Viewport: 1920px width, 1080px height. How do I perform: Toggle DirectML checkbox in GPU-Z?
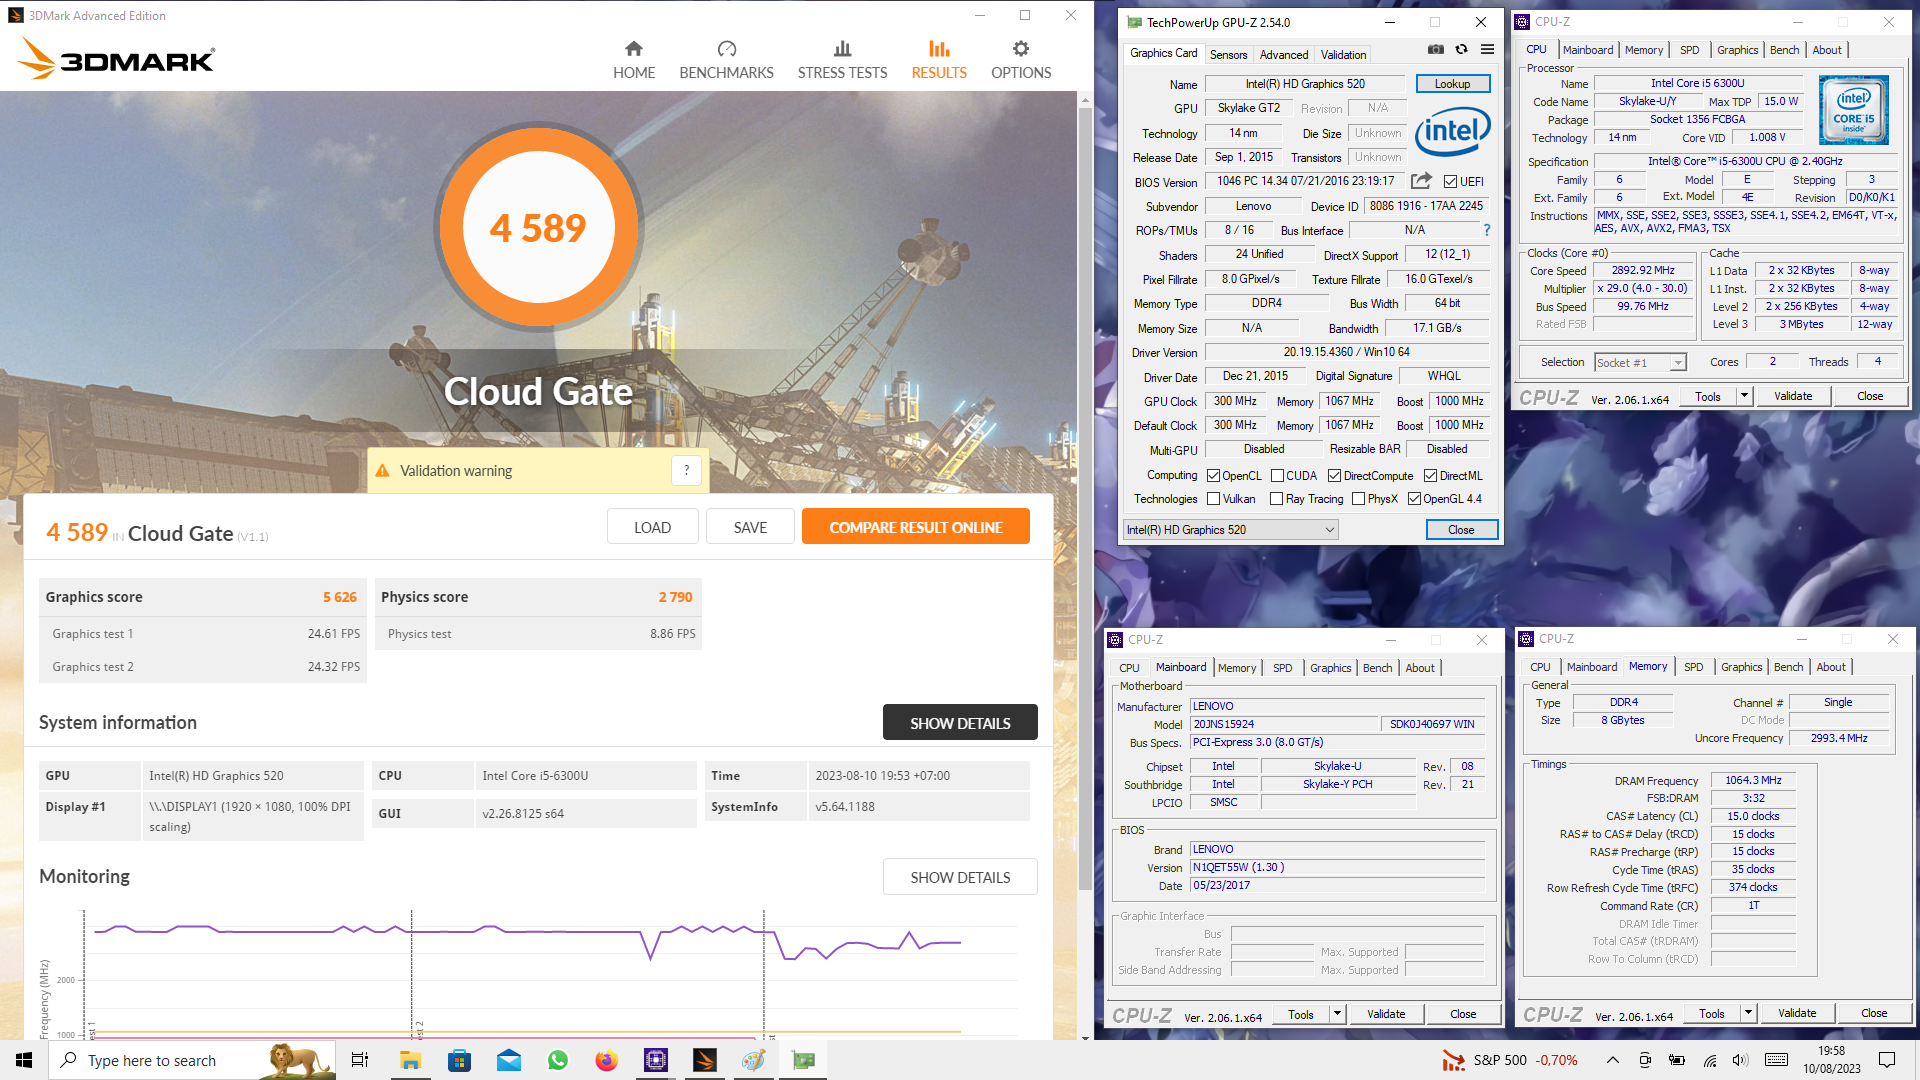pyautogui.click(x=1430, y=476)
